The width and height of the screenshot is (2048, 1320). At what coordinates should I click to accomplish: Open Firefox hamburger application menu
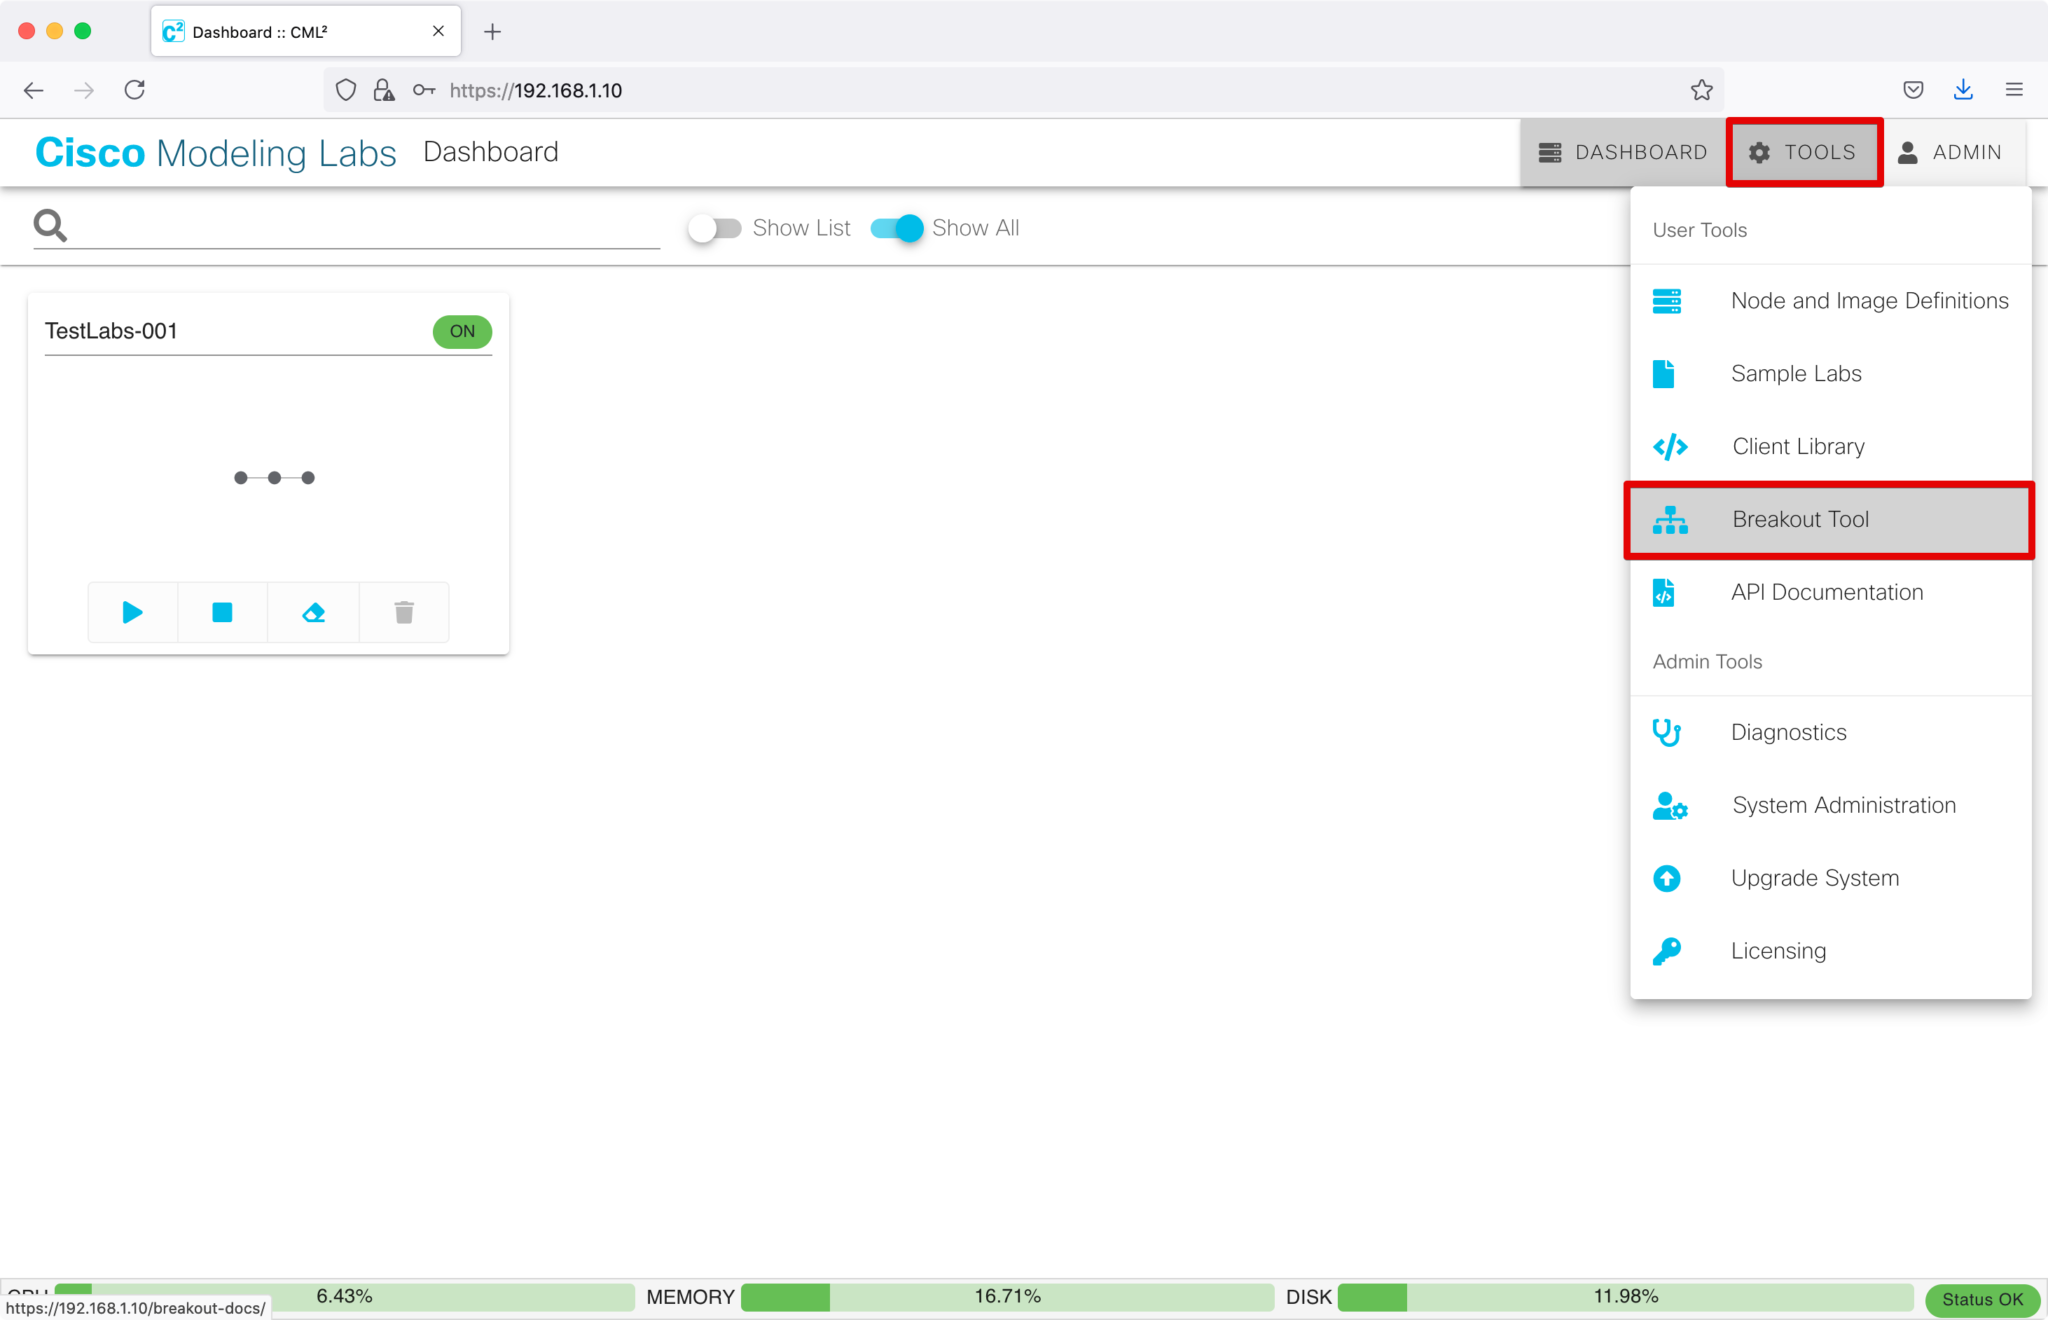[x=2014, y=90]
